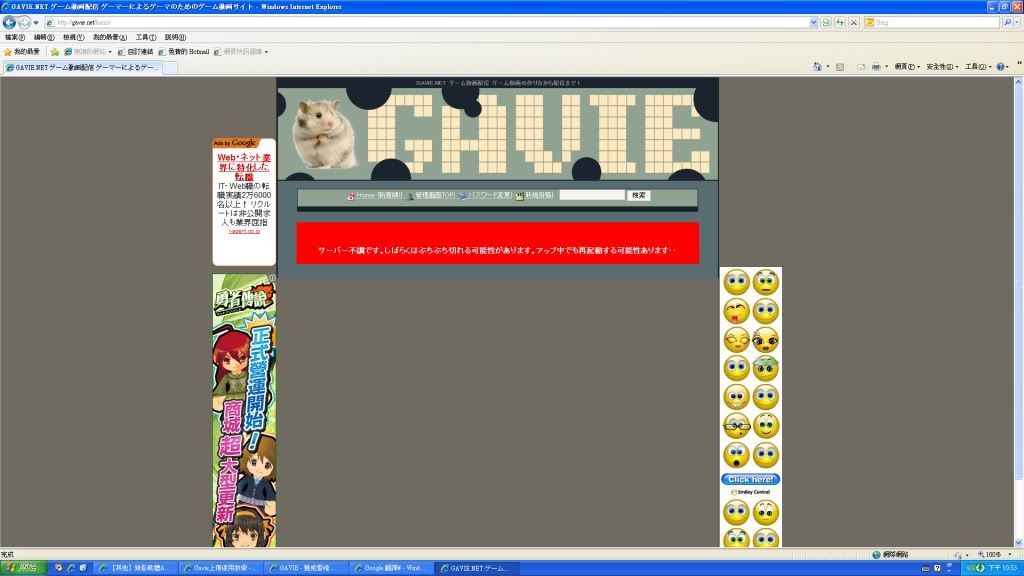Stop loading with the red X icon
The image size is (1024, 576).
coord(854,22)
